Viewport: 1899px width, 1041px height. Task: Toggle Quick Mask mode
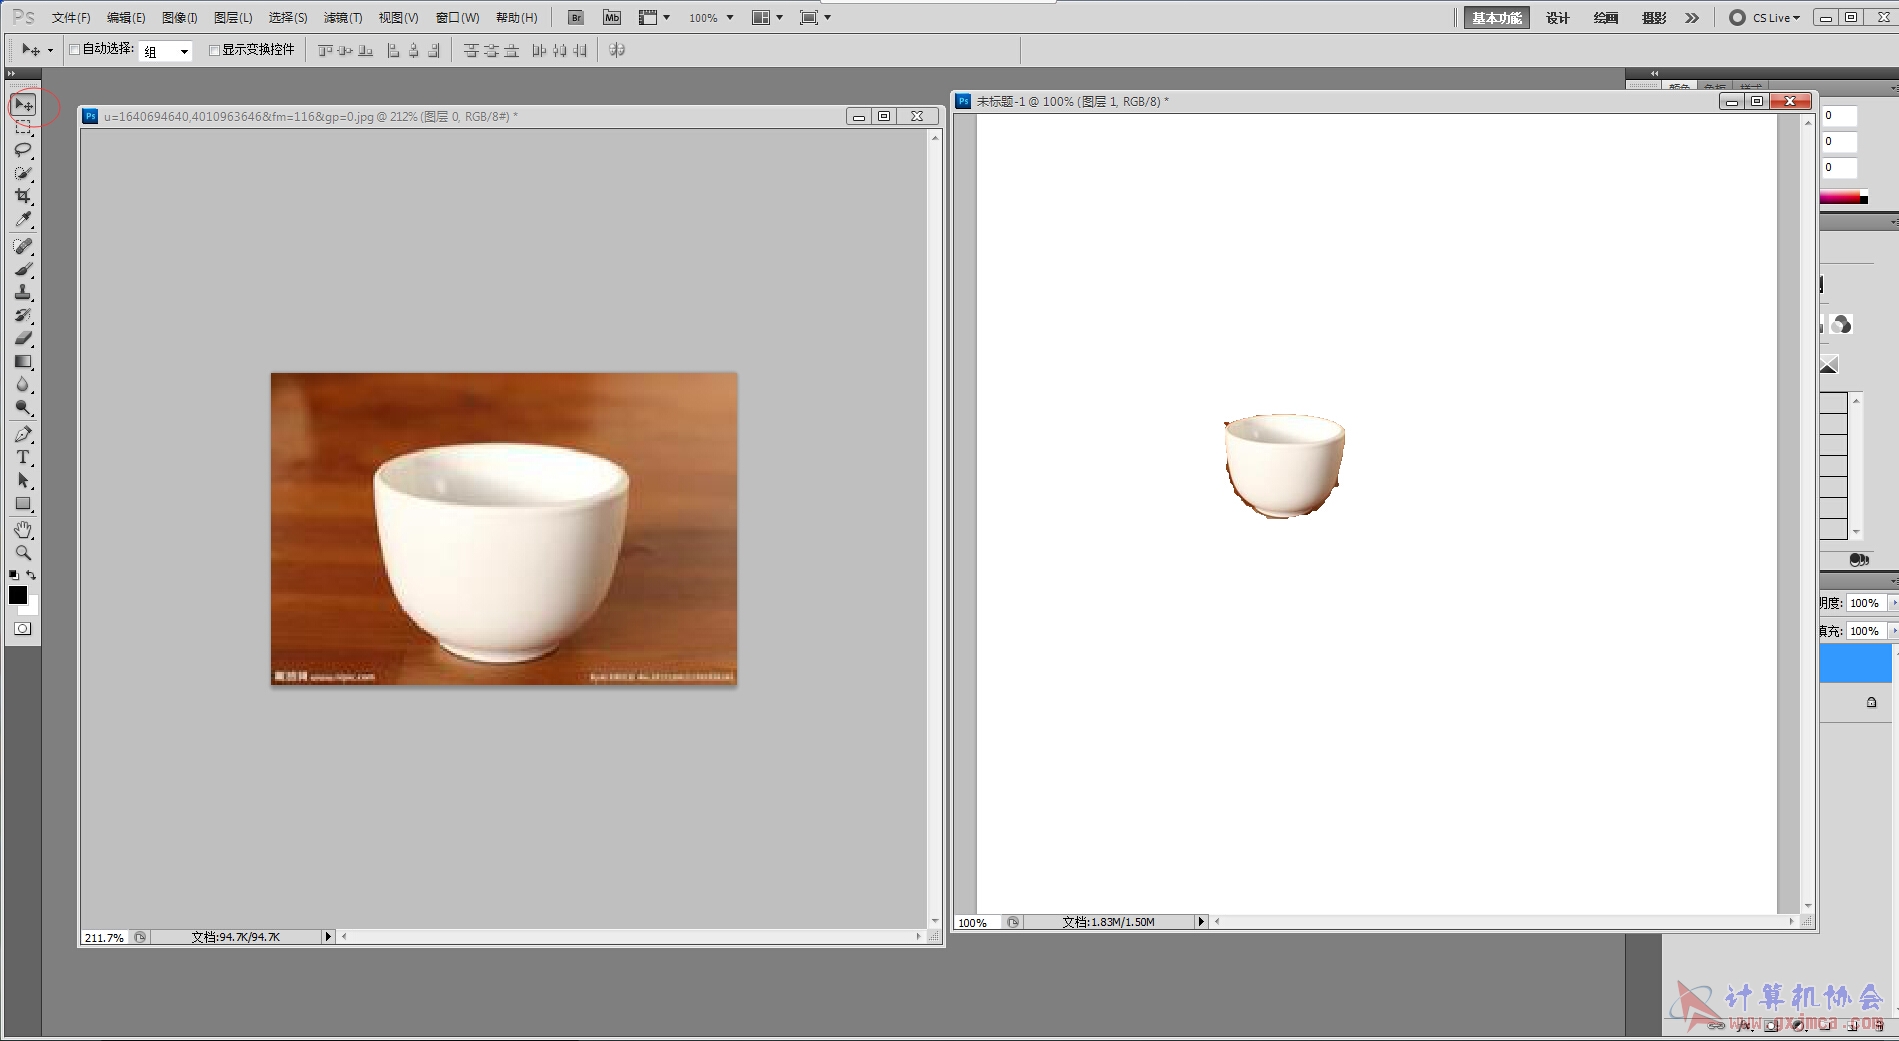[x=23, y=629]
